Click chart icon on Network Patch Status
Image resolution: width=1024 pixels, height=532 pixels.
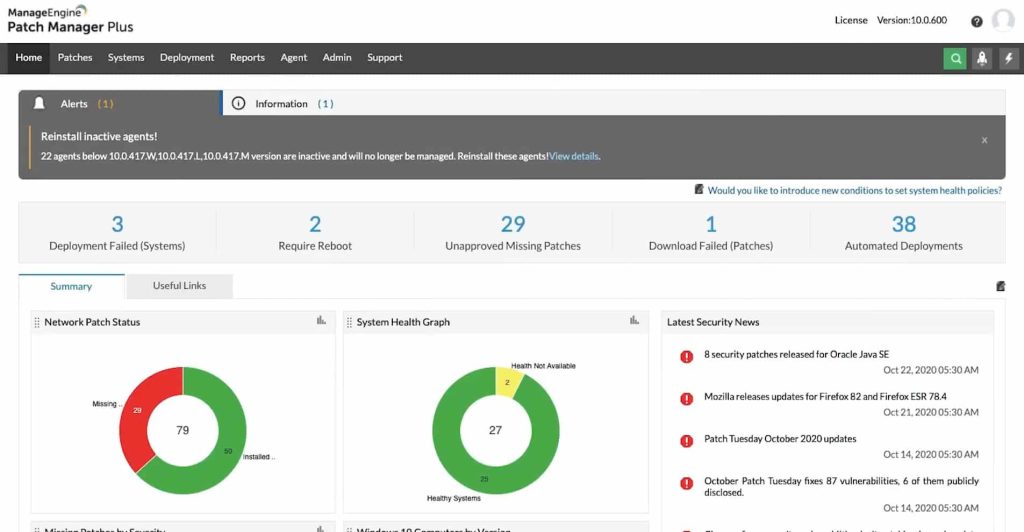click(x=321, y=320)
